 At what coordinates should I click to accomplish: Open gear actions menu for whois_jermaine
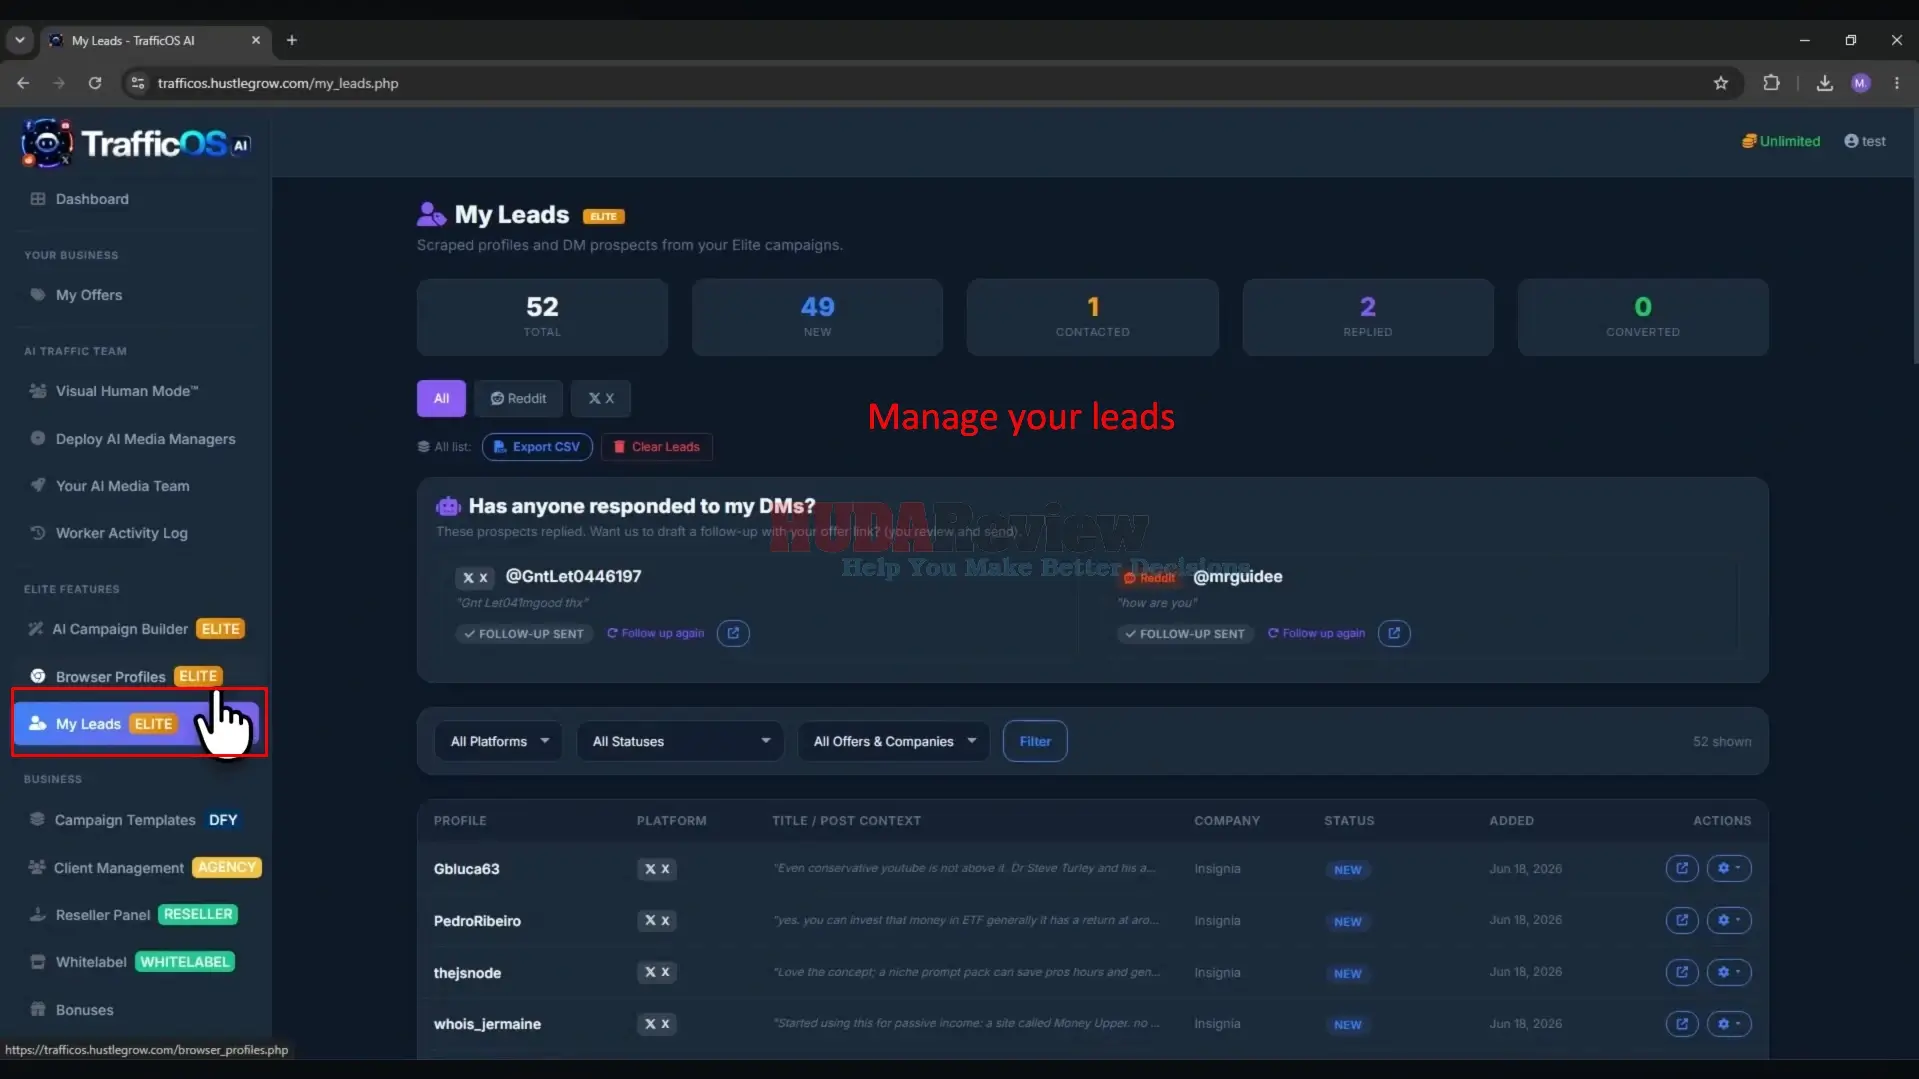1729,1024
